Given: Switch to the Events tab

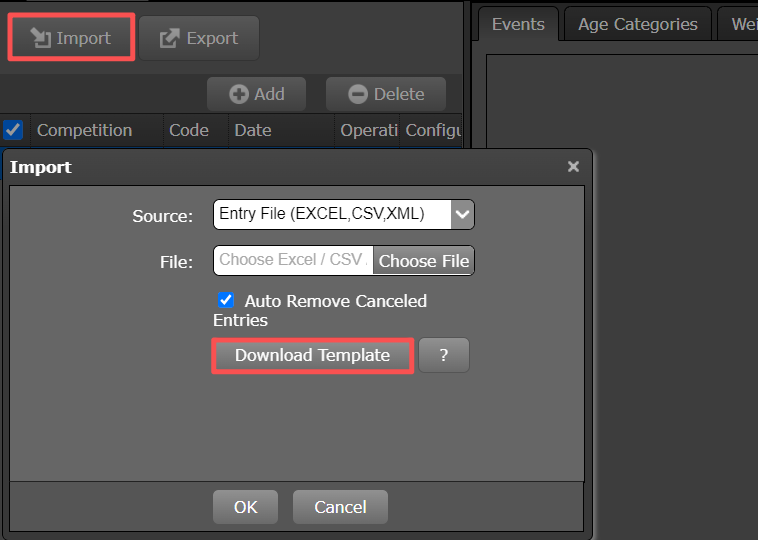Looking at the screenshot, I should (x=518, y=24).
